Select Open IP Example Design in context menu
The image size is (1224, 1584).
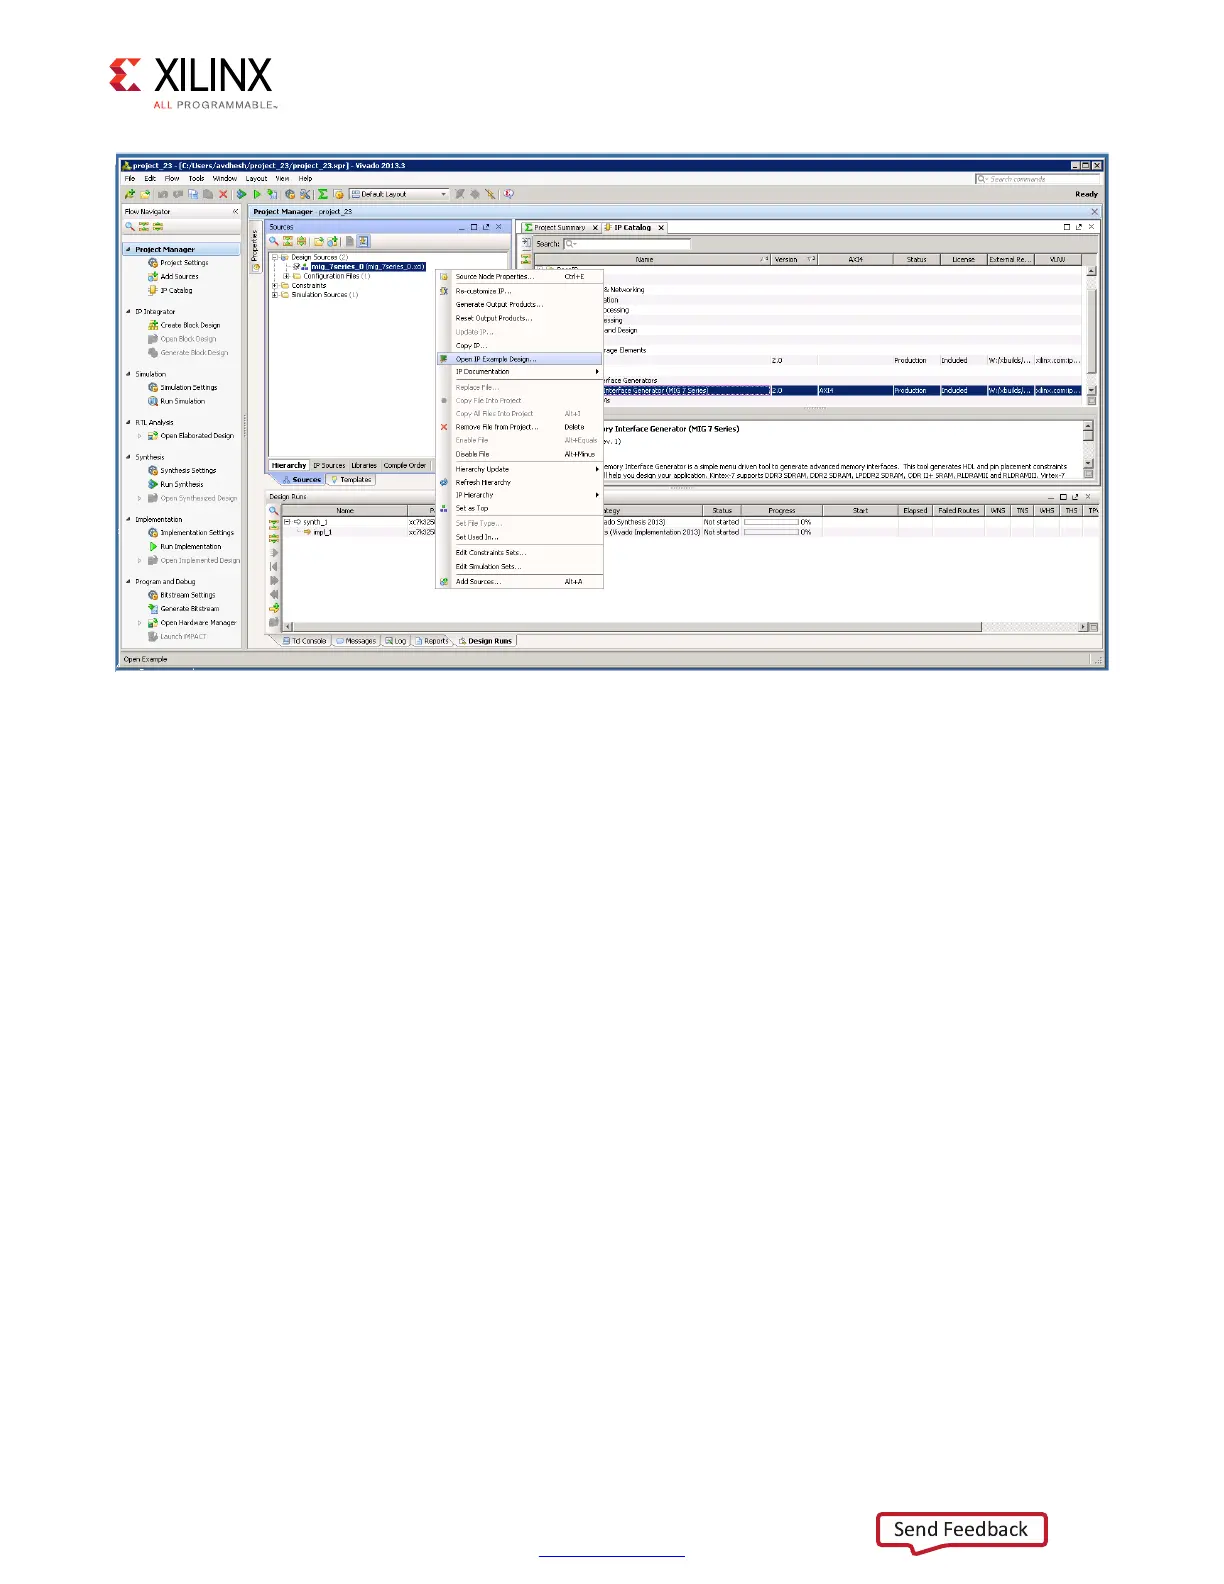(x=520, y=359)
